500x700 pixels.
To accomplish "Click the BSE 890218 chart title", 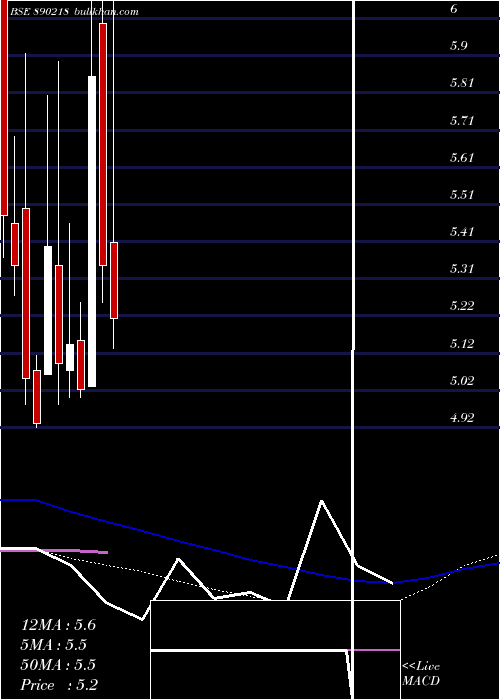I will [x=39, y=12].
